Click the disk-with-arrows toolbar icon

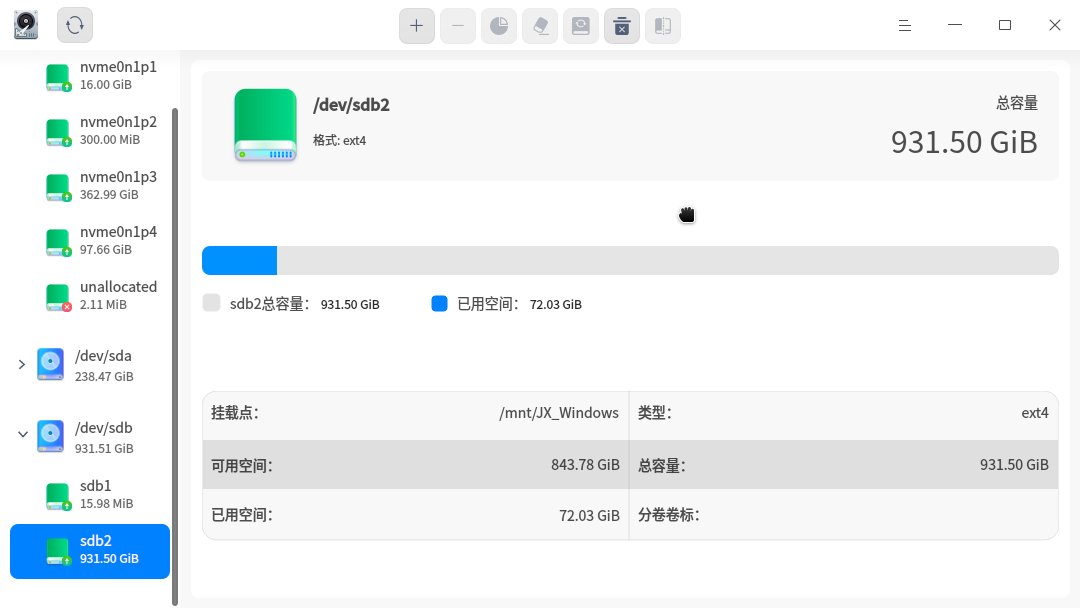tap(581, 26)
